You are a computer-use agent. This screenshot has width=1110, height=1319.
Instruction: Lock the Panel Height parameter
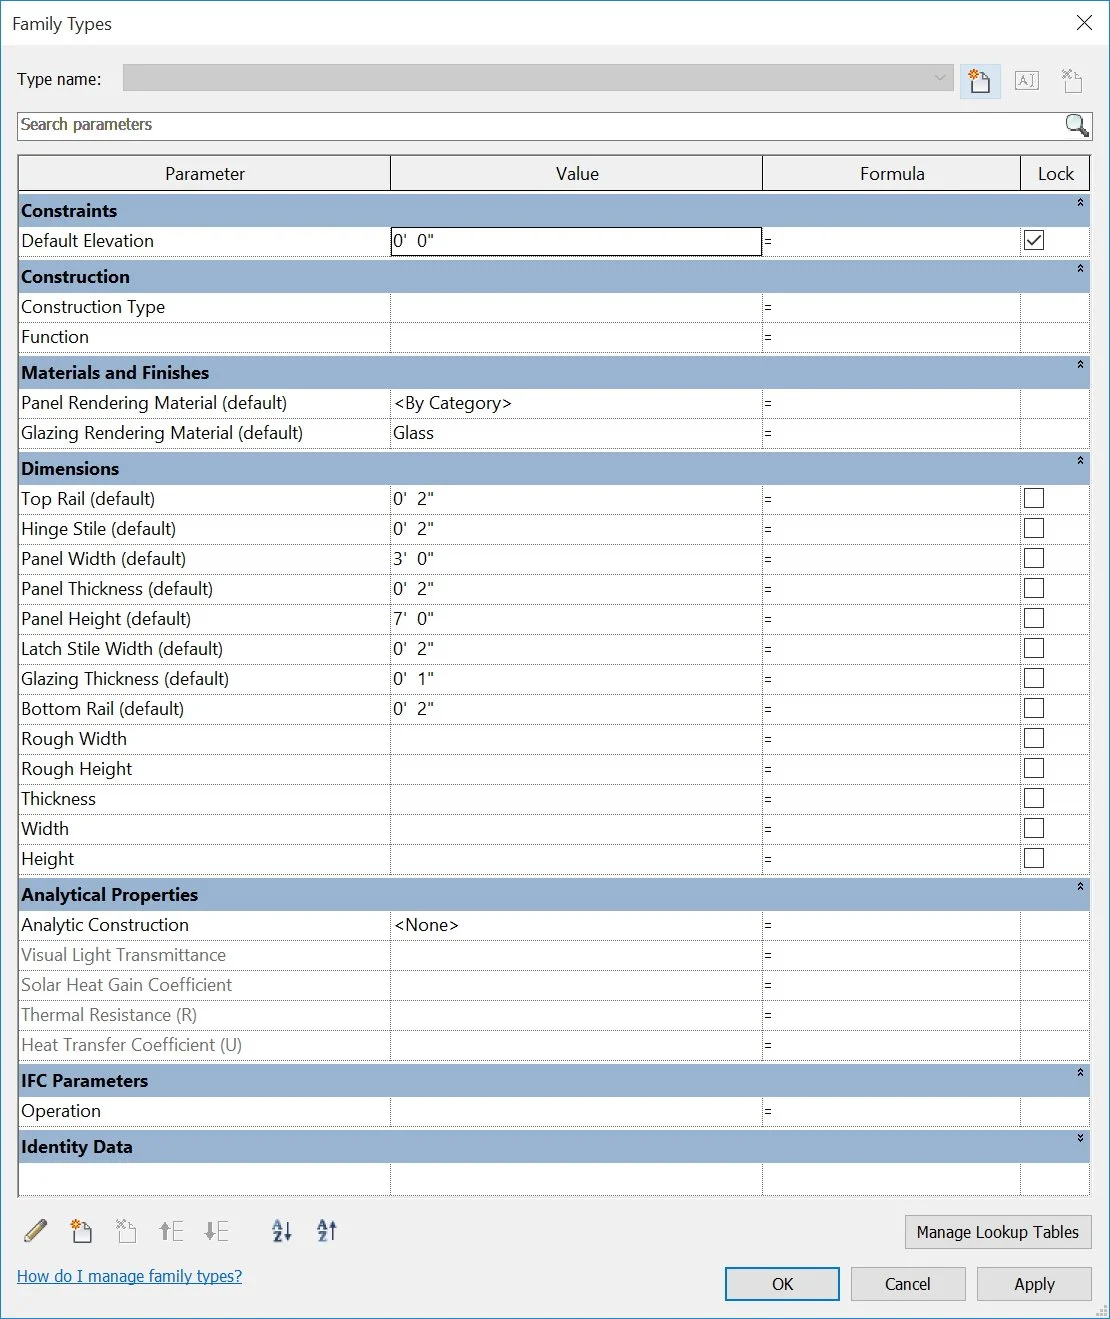point(1034,618)
